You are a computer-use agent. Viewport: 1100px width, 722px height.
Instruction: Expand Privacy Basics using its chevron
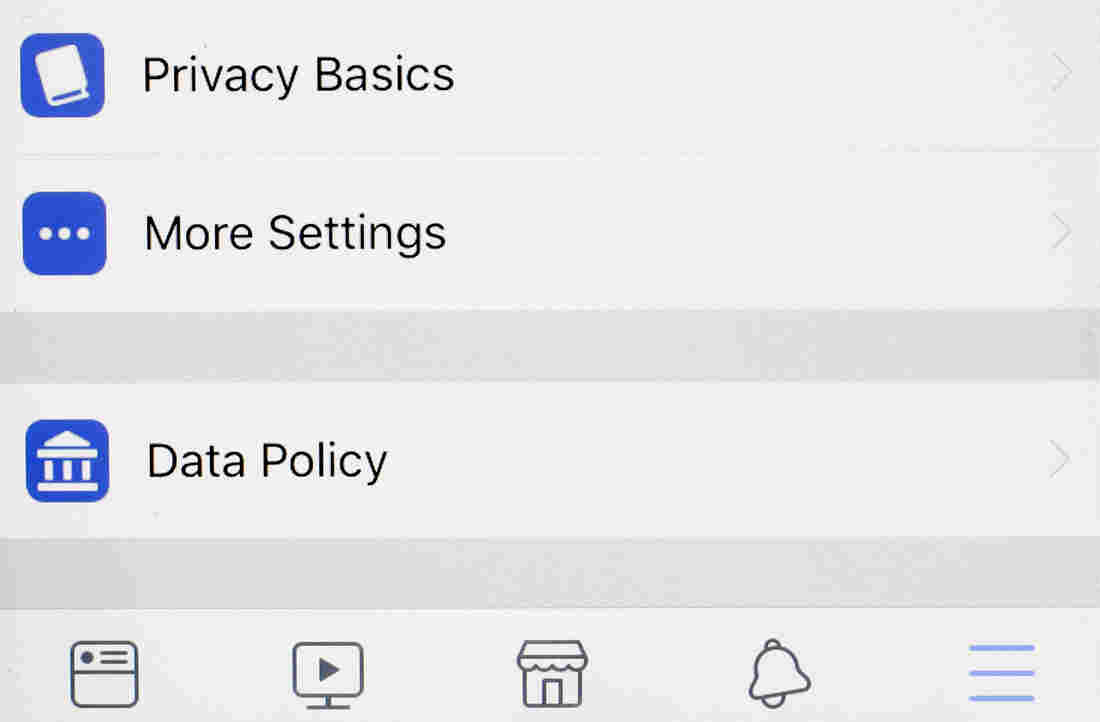point(1061,72)
